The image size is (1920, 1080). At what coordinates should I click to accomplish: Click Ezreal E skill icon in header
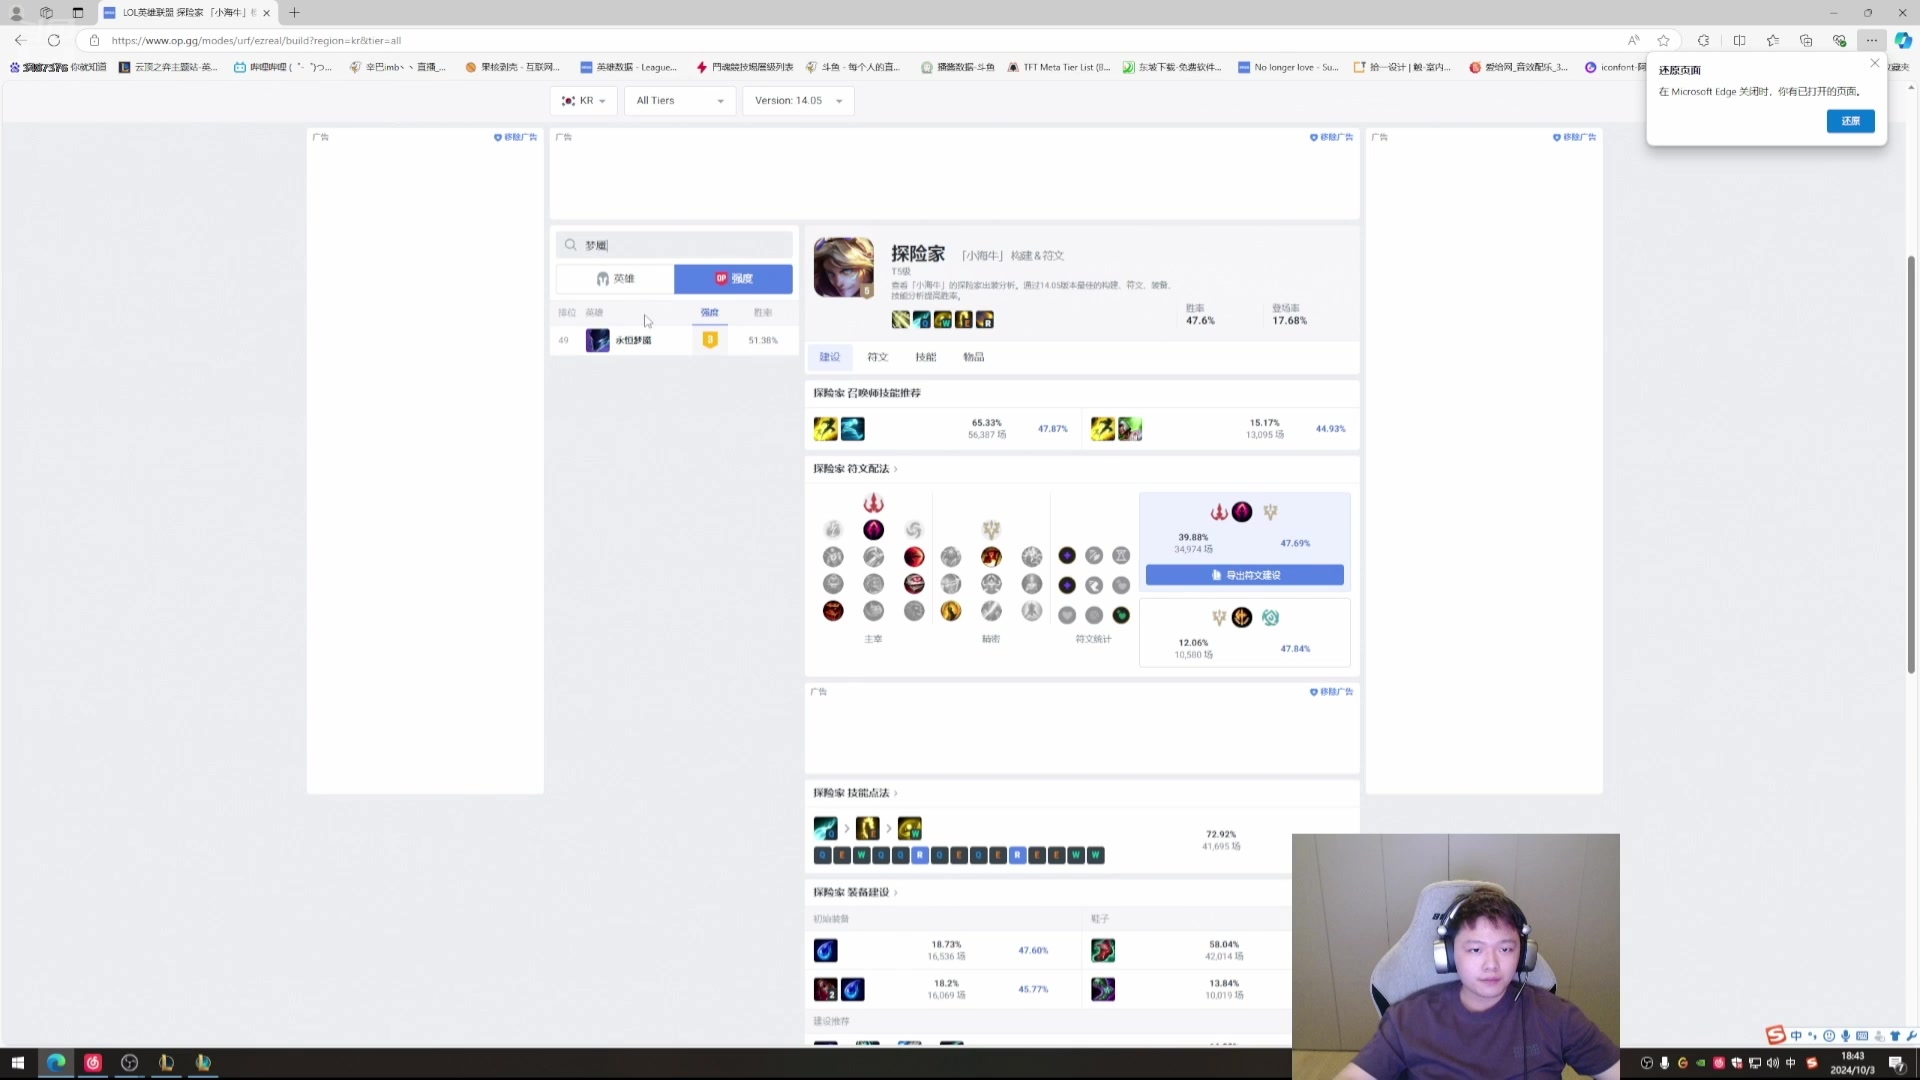(964, 320)
